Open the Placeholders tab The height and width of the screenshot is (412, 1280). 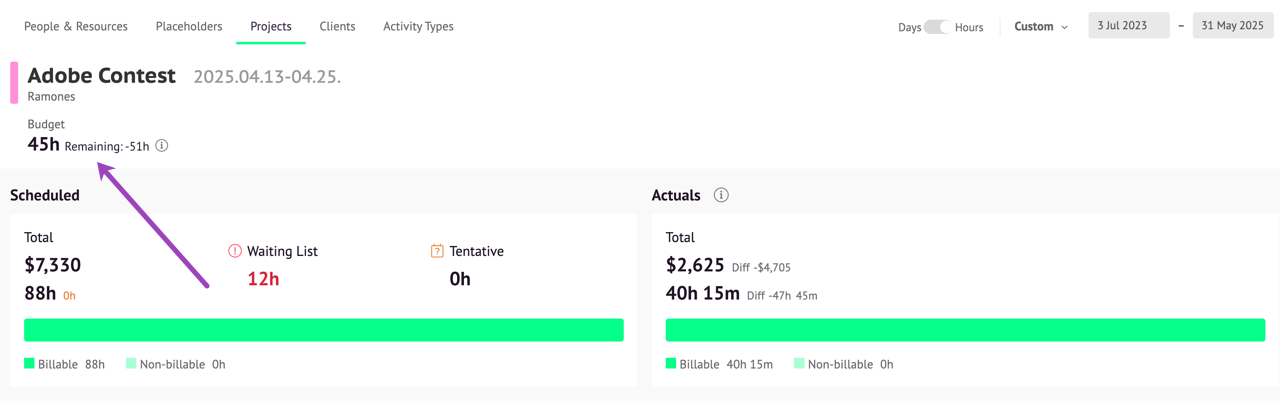point(189,26)
